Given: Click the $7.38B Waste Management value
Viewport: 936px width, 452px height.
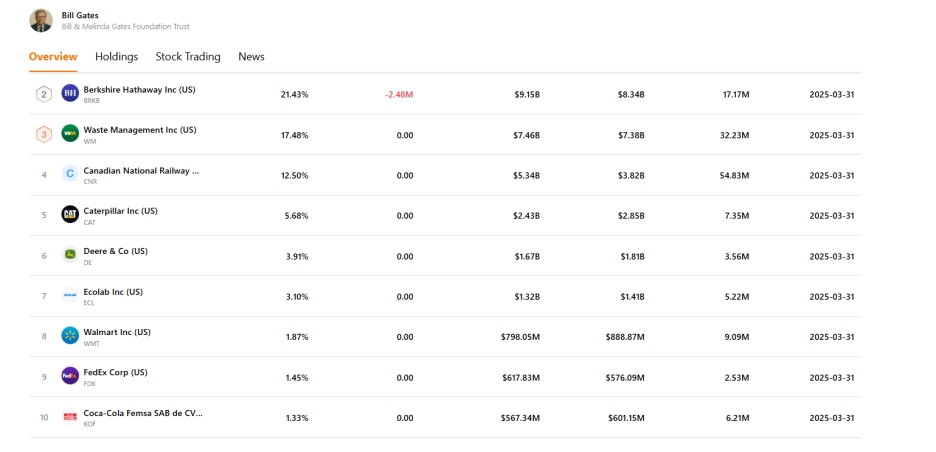Looking at the screenshot, I should 631,135.
